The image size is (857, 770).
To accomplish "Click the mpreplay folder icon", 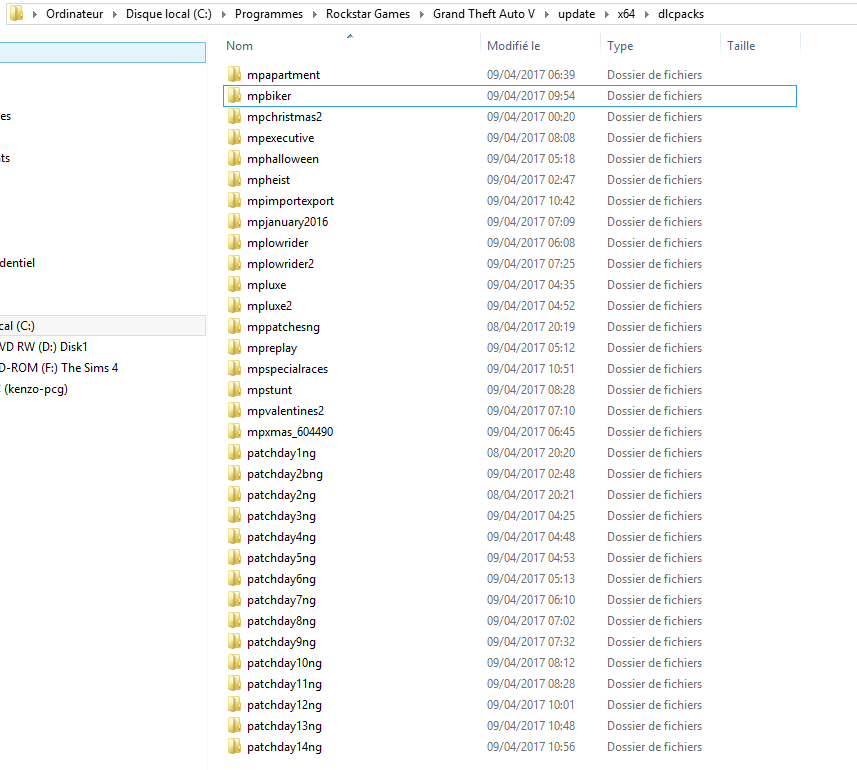I will click(x=234, y=347).
